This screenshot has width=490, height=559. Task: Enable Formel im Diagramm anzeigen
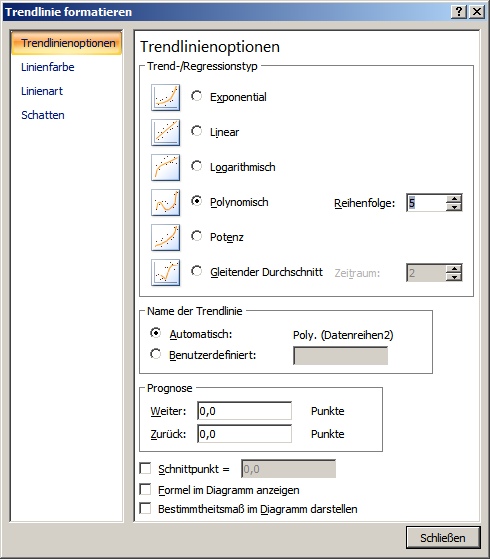pyautogui.click(x=145, y=489)
